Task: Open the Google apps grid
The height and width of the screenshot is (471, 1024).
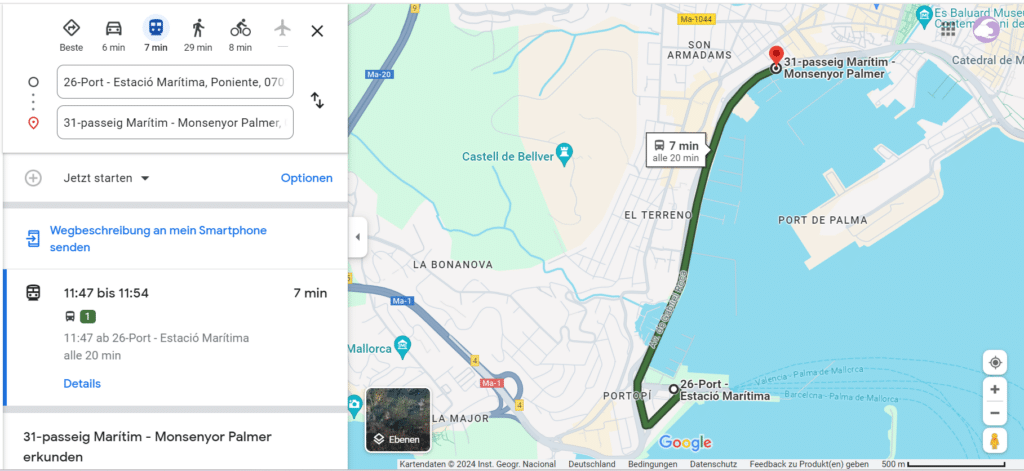Action: (948, 27)
